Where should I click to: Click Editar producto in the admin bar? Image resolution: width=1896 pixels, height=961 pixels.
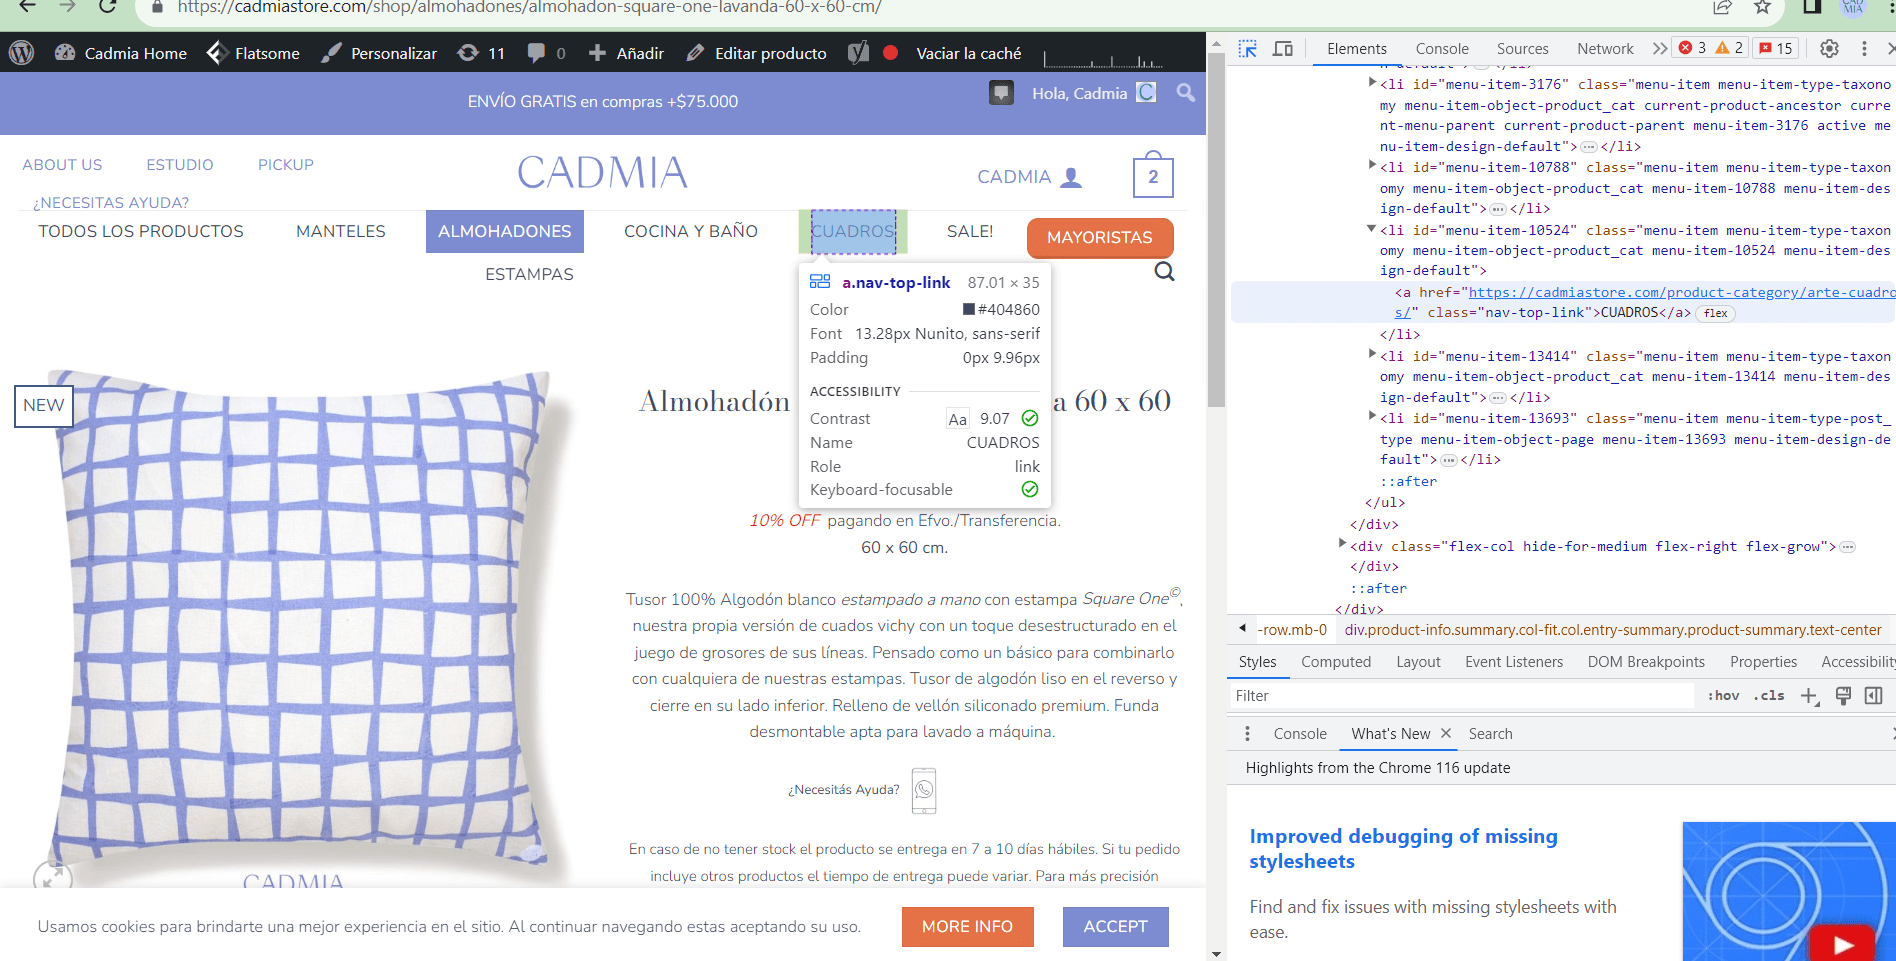point(757,53)
